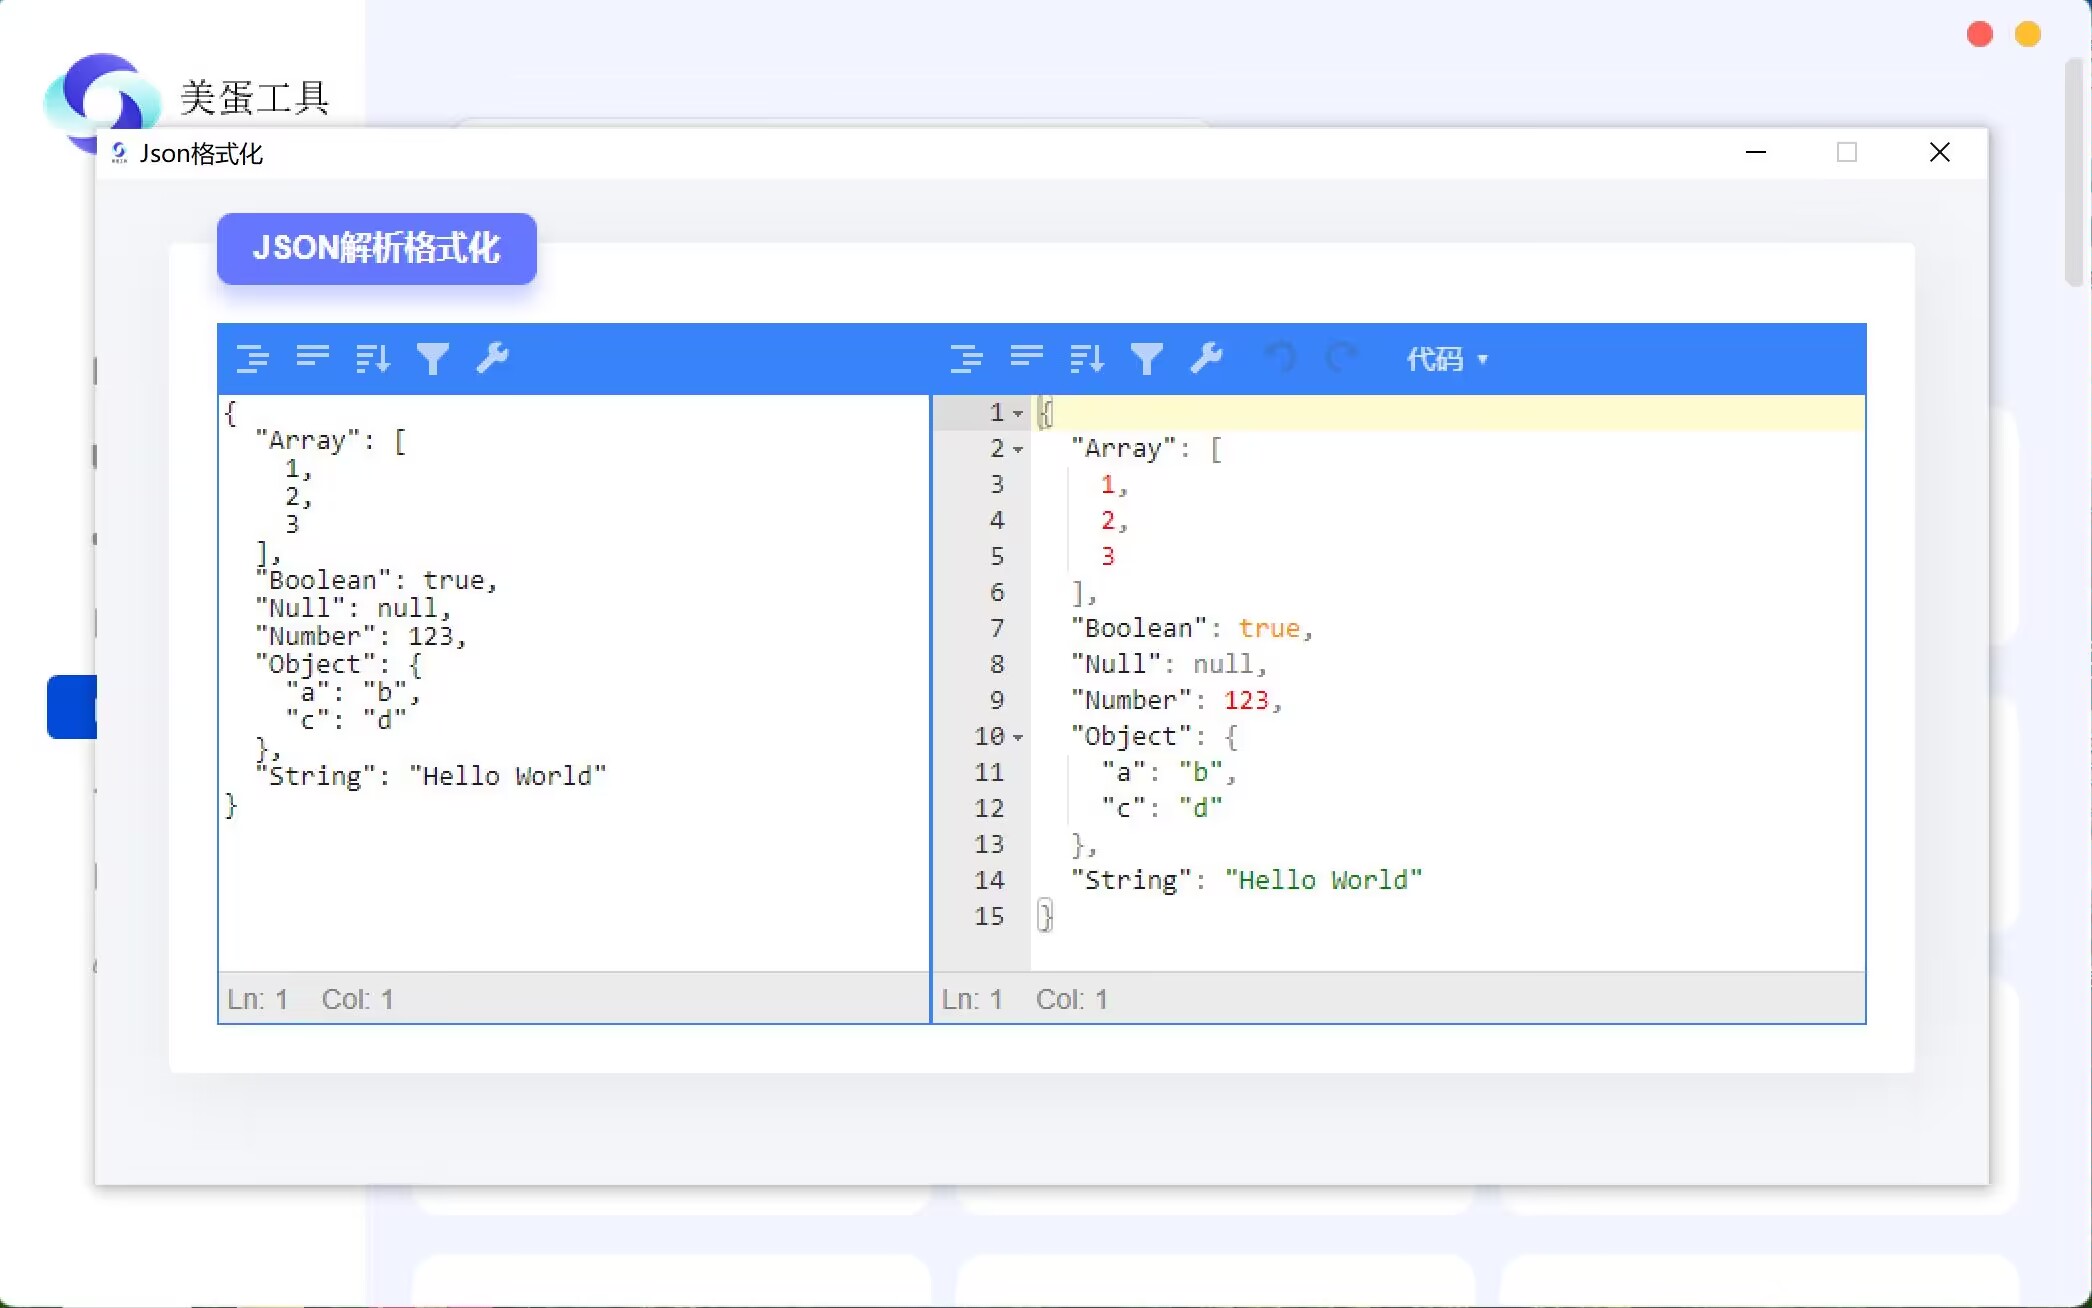Click the JSON解析格式化 button

click(x=377, y=247)
